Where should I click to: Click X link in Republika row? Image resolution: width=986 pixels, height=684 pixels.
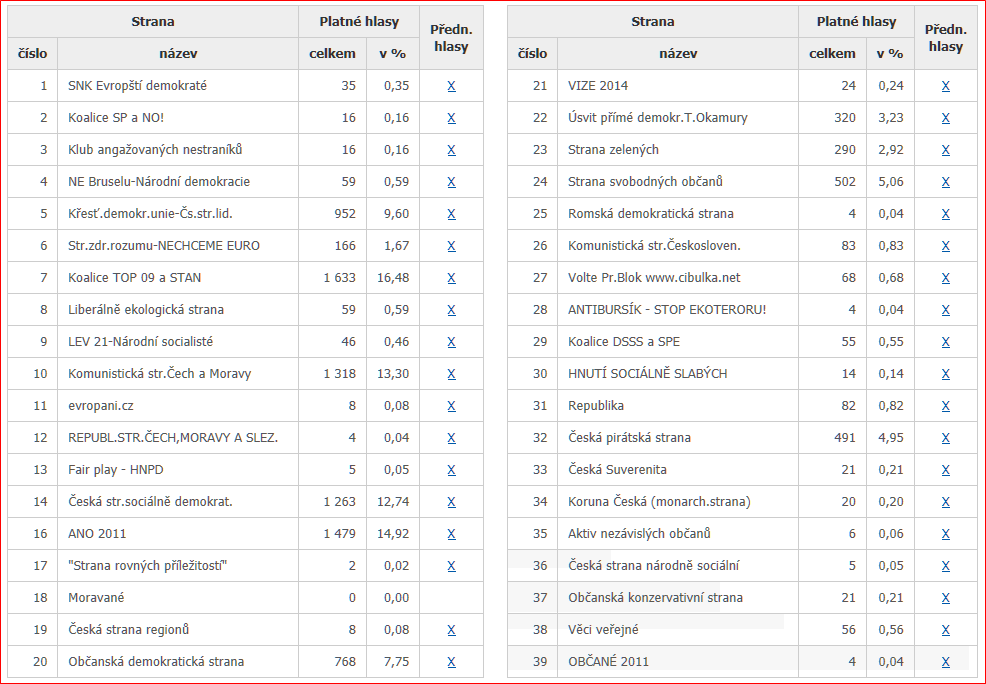[x=946, y=407]
